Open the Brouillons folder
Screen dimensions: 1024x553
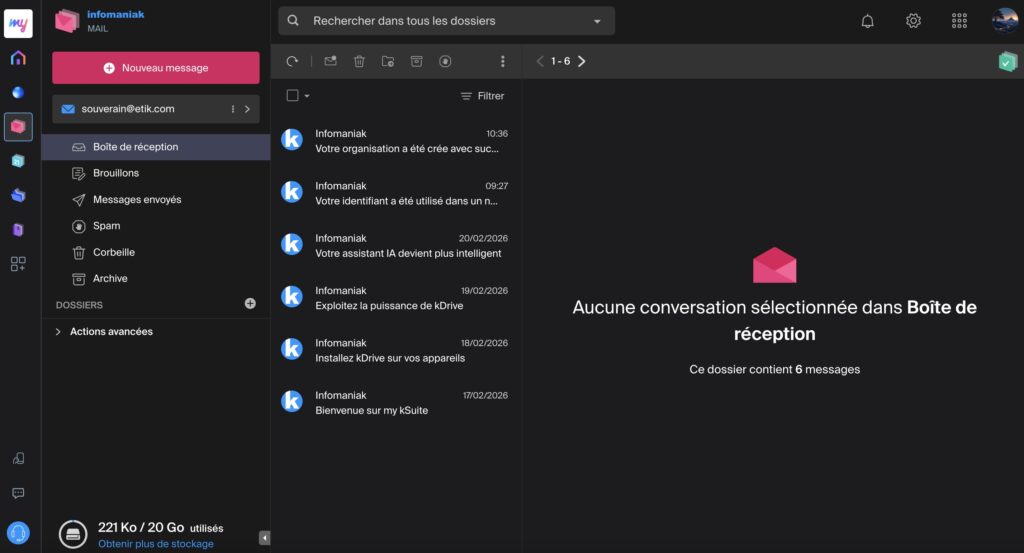pos(116,173)
